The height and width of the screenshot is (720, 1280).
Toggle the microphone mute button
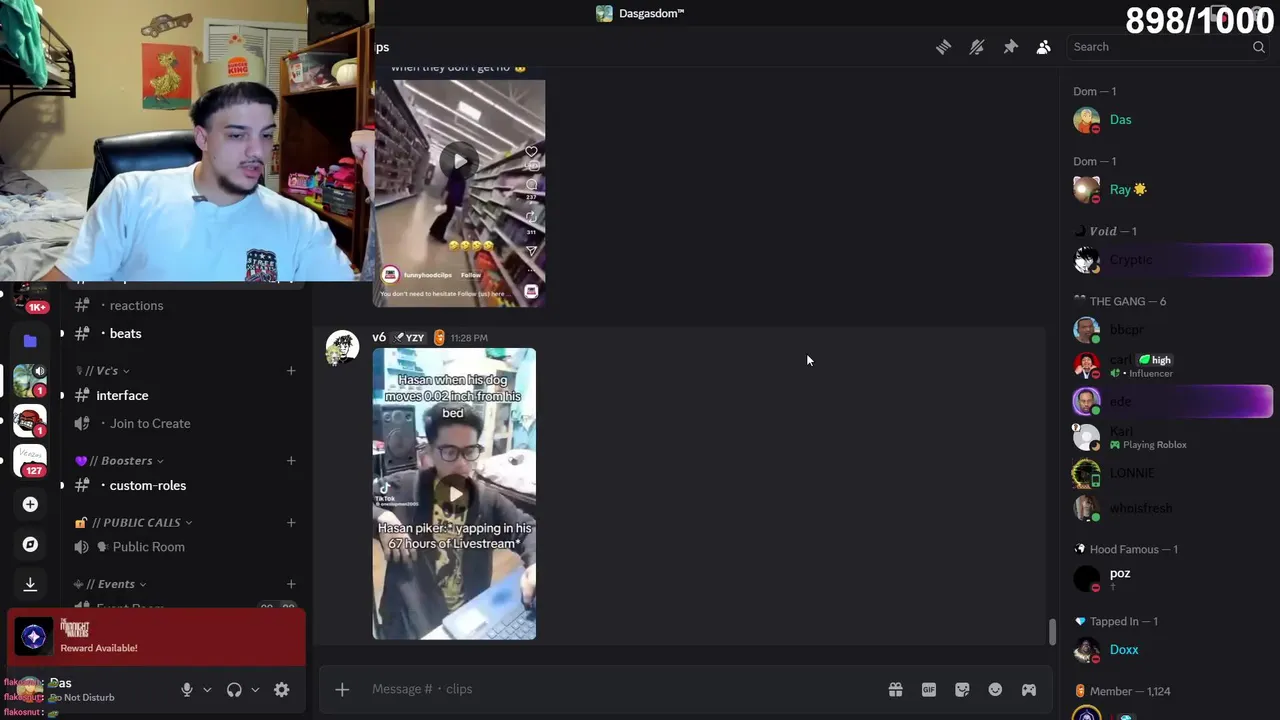pos(186,690)
